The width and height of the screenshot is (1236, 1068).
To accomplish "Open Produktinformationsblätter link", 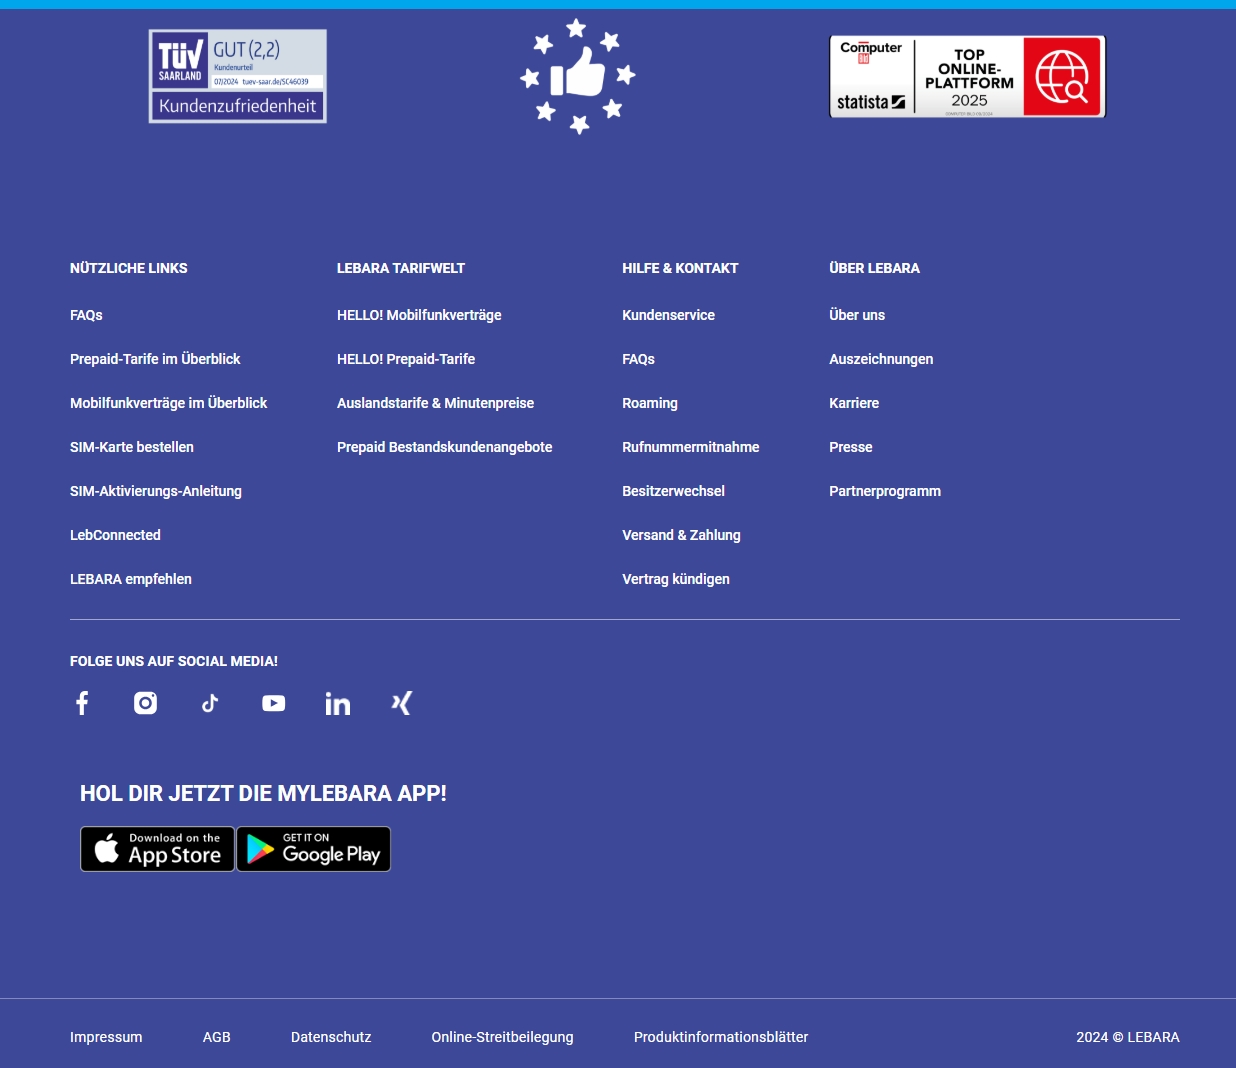I will (x=721, y=1037).
